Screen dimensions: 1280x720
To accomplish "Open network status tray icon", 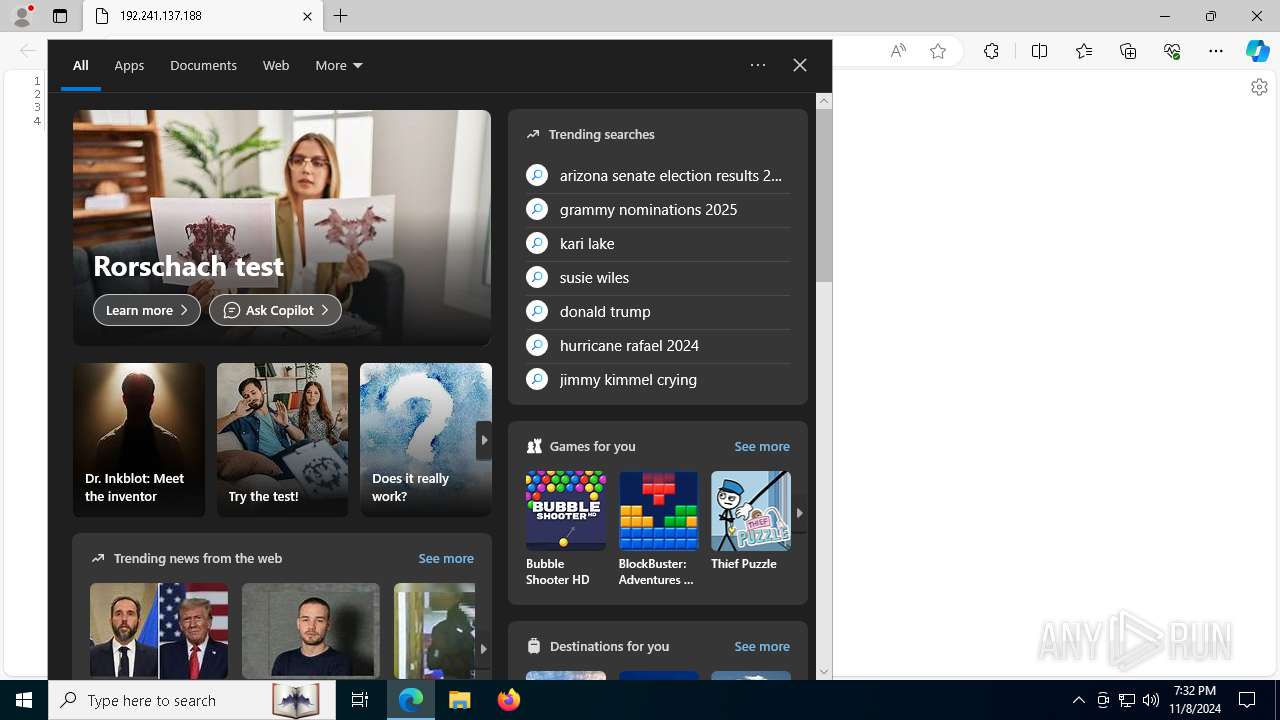I will tap(1127, 700).
